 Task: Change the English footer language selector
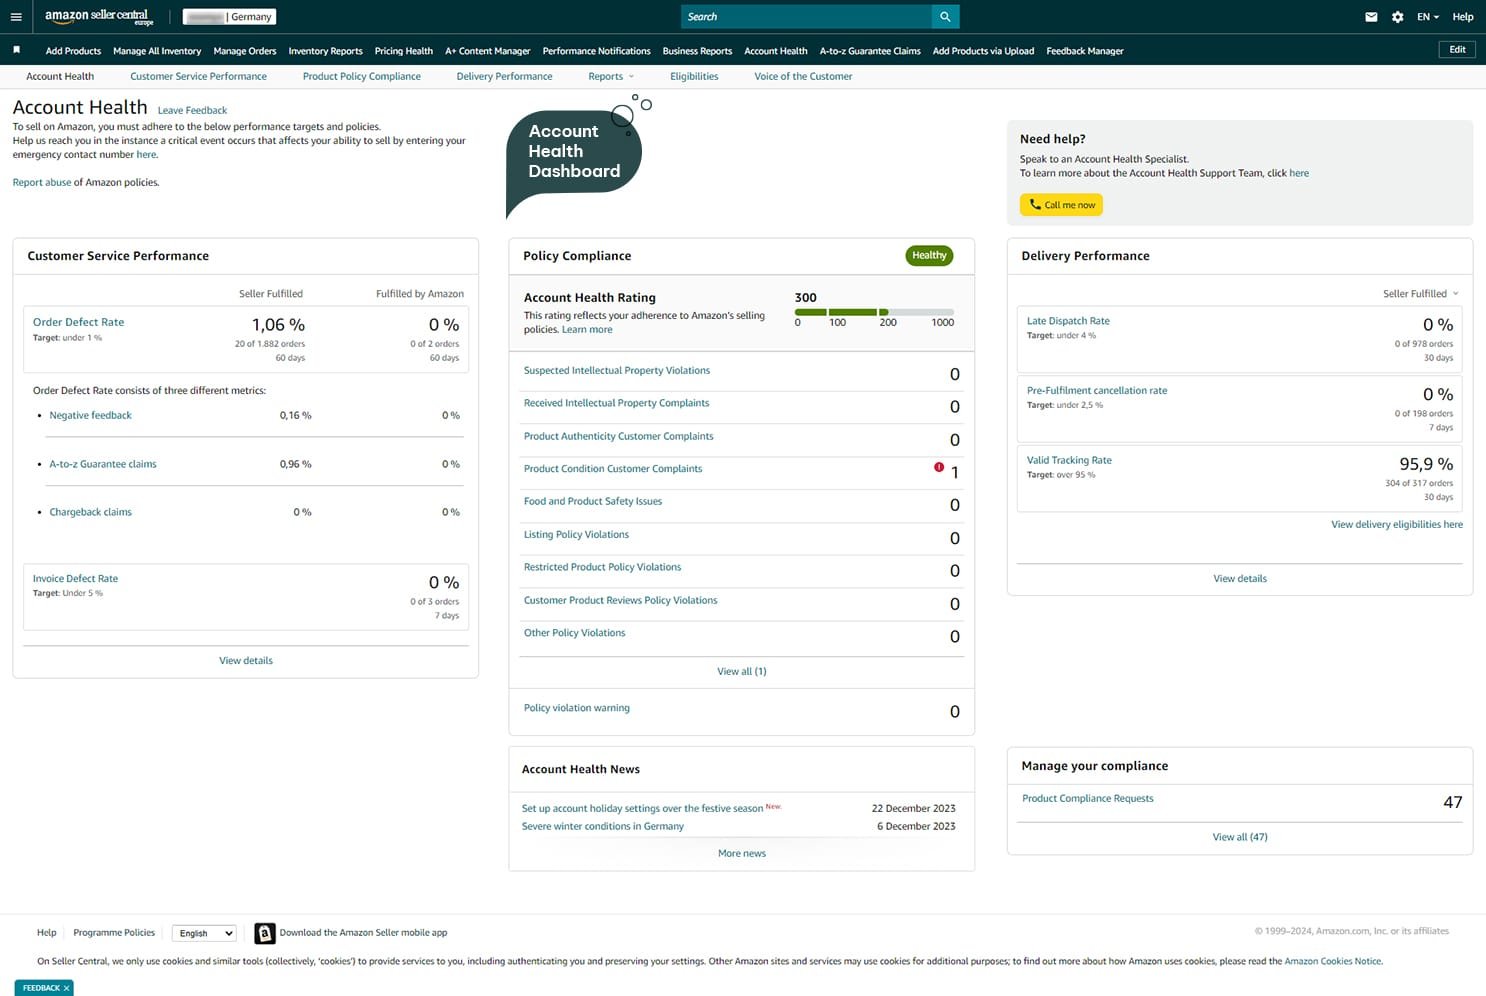[203, 933]
